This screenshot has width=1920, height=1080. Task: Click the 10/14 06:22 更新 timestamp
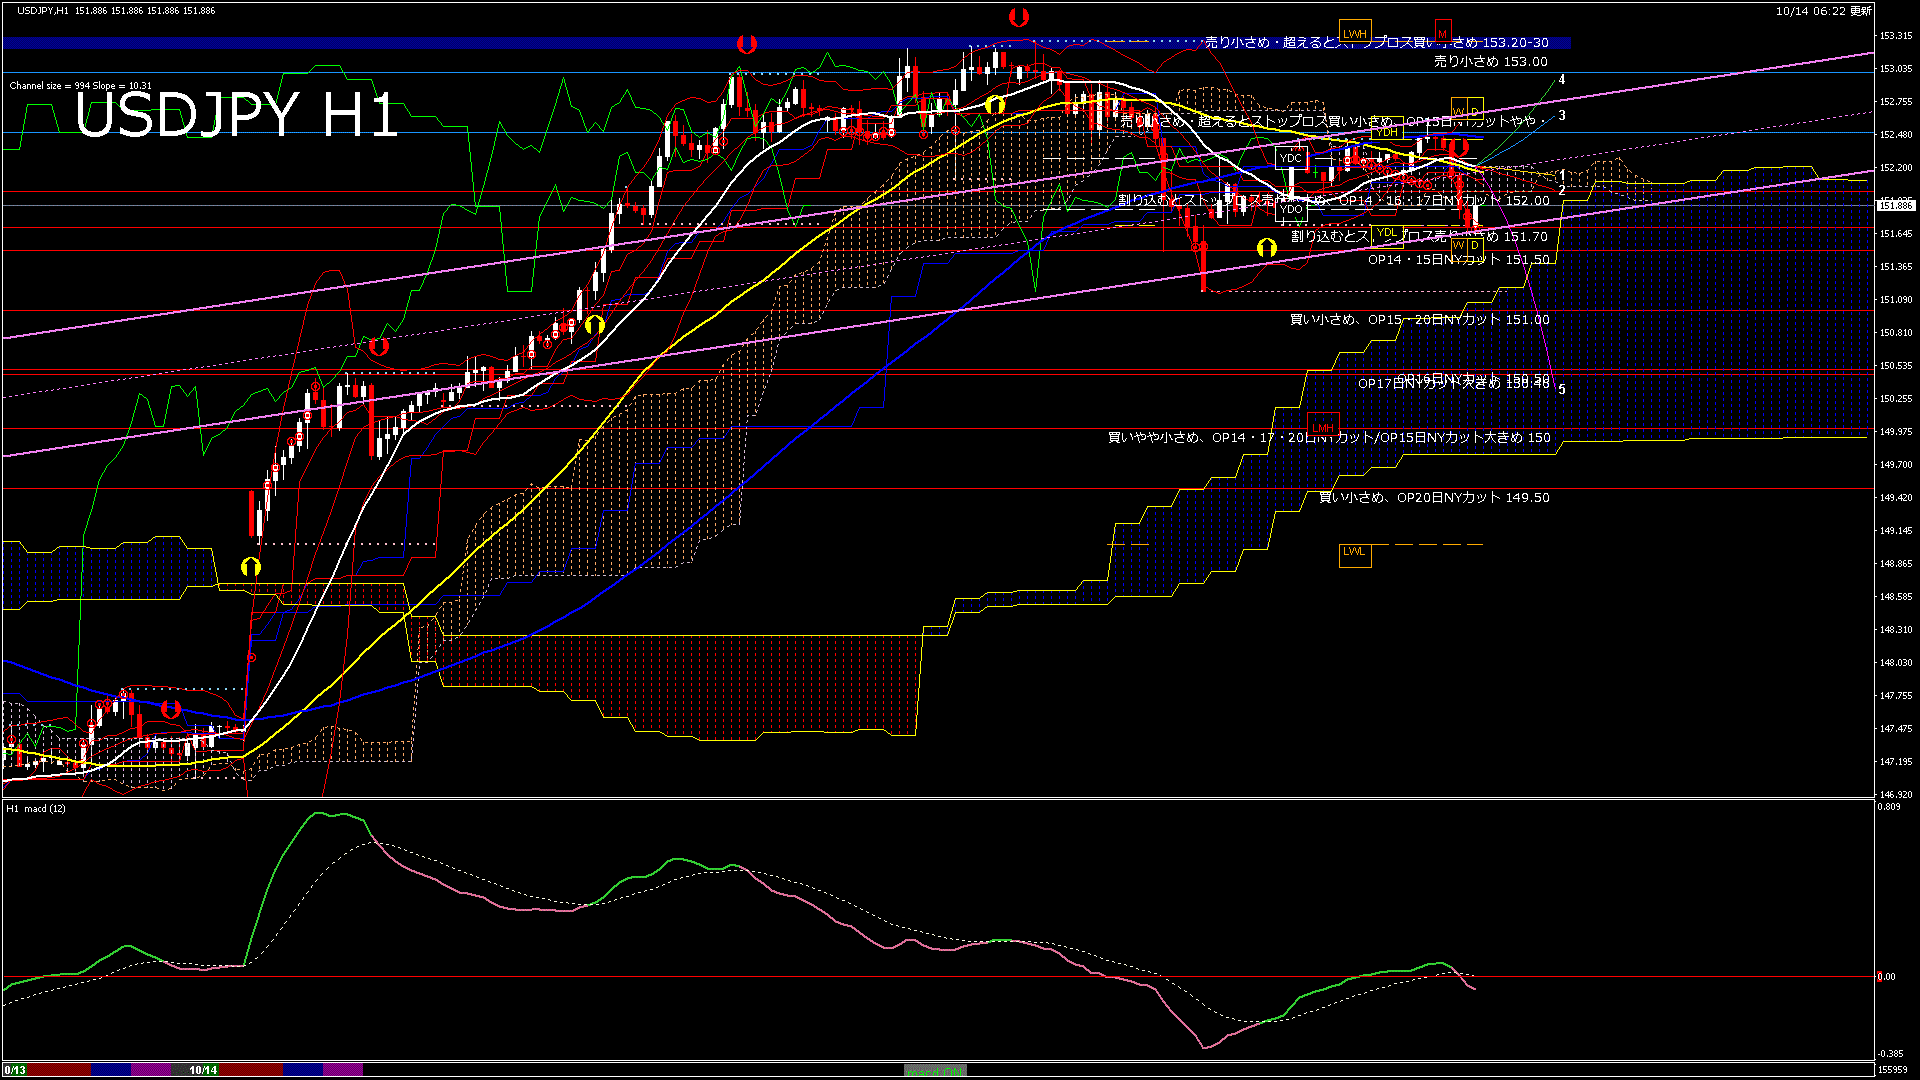coord(1823,11)
